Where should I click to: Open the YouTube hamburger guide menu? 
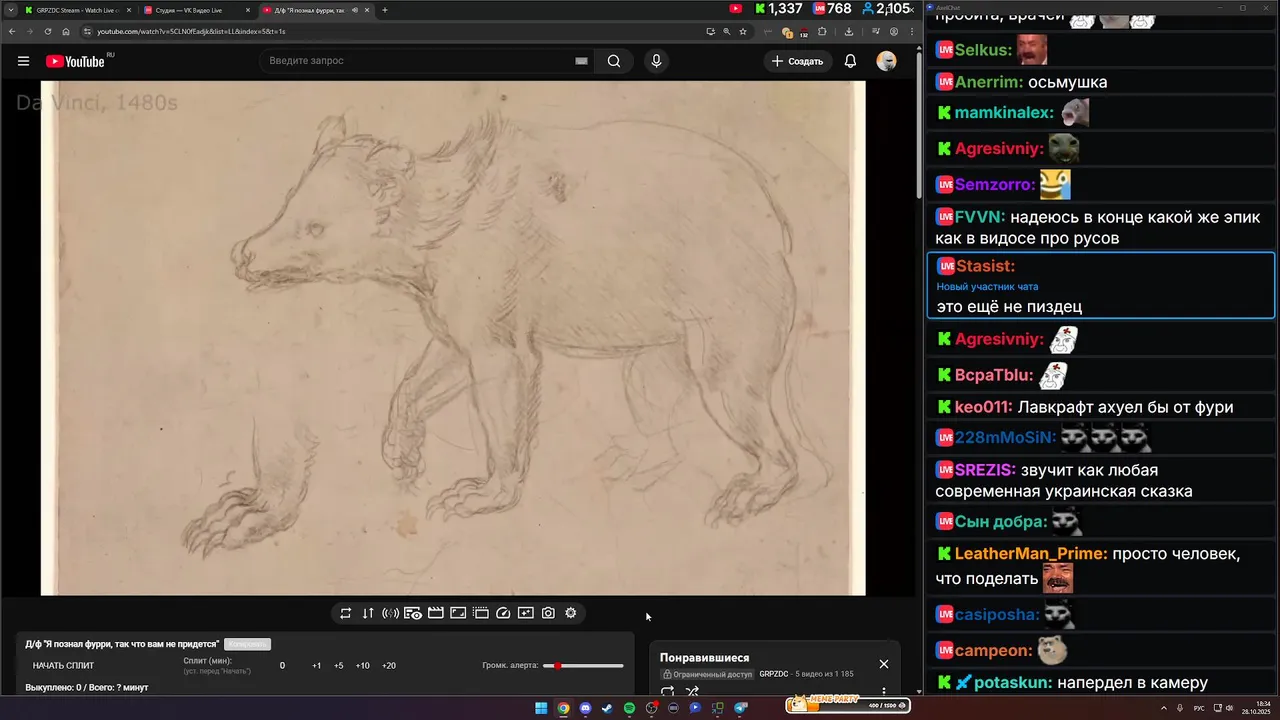tap(23, 61)
